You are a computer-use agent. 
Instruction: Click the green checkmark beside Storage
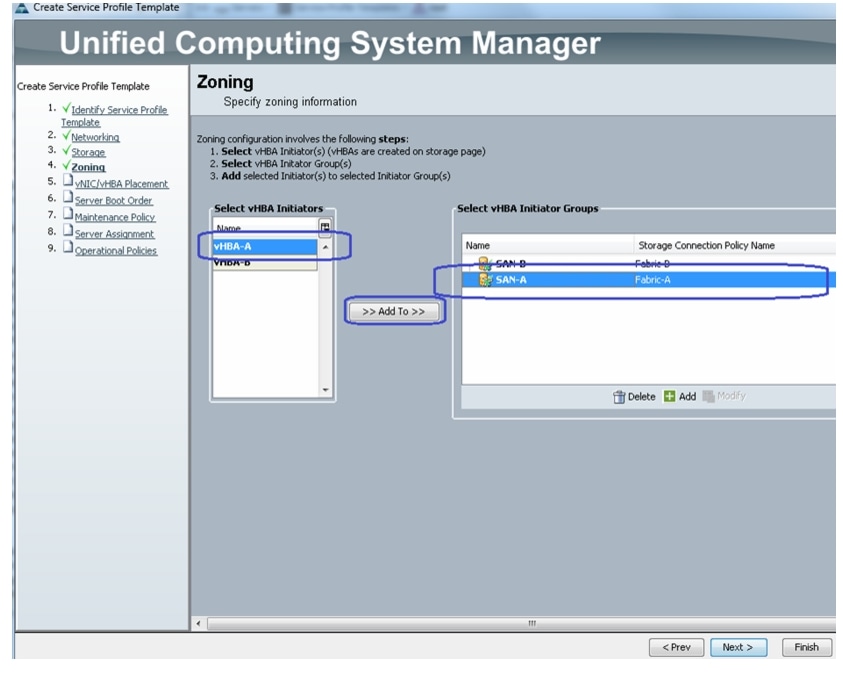(66, 150)
